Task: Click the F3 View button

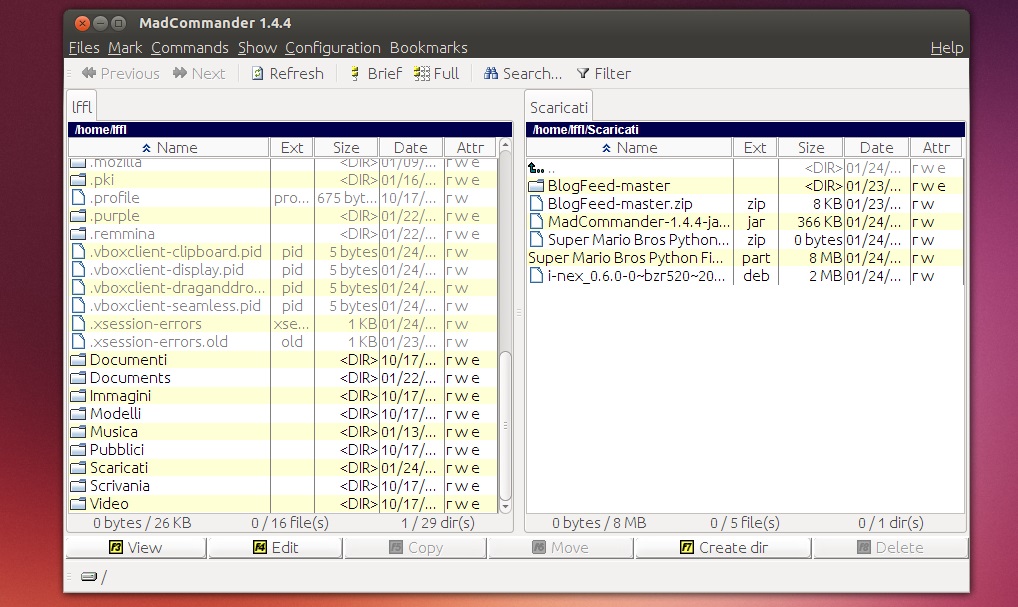Action: 136,548
